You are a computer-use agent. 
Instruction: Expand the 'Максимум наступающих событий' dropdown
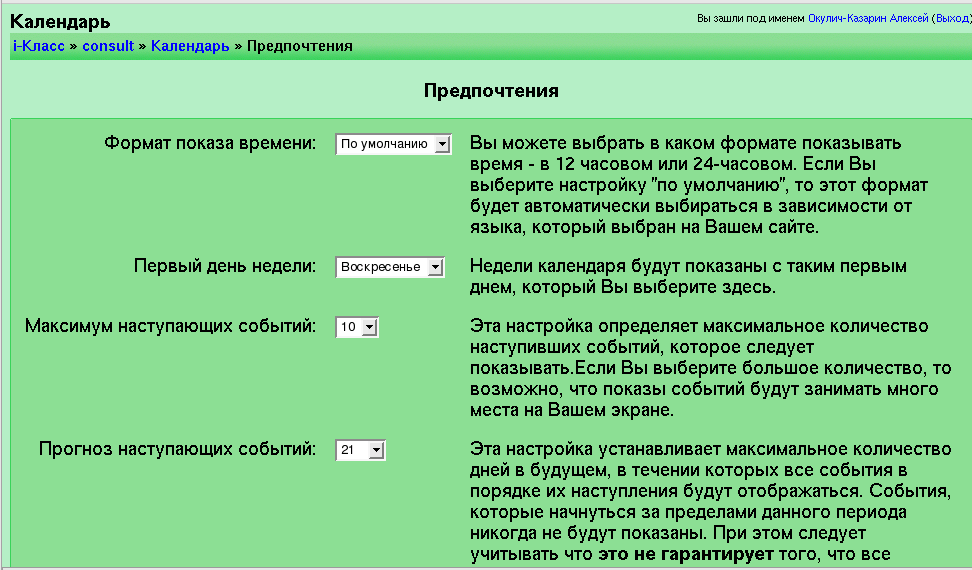click(x=357, y=327)
